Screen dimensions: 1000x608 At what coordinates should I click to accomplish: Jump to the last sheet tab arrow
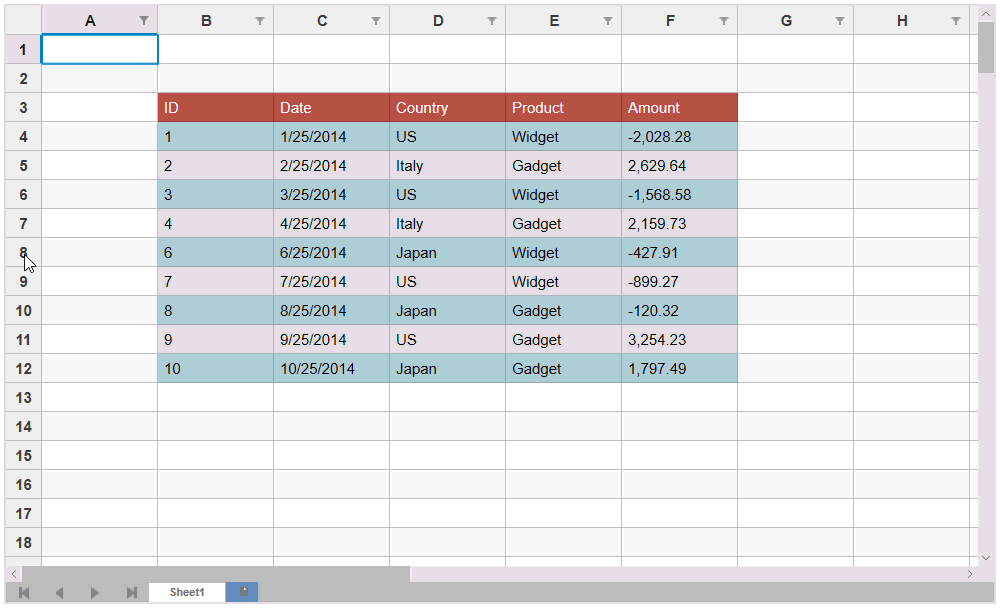point(131,593)
